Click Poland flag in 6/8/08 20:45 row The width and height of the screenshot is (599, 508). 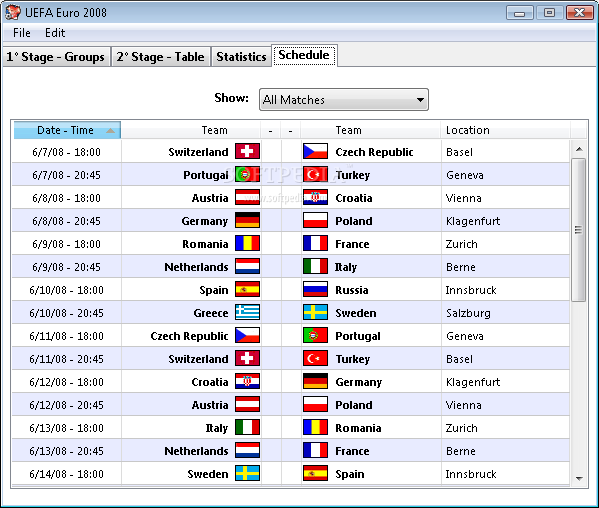[315, 220]
